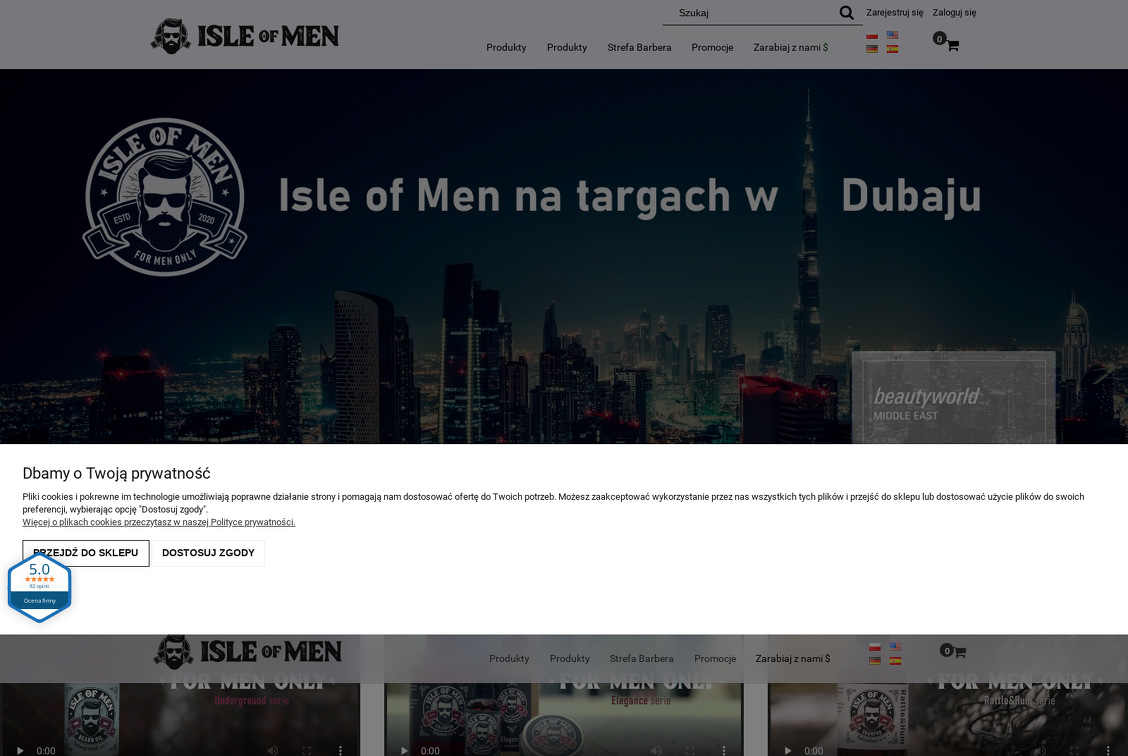This screenshot has width=1128, height=756.
Task: Switch to Spanish flag in top header
Action: click(x=892, y=49)
